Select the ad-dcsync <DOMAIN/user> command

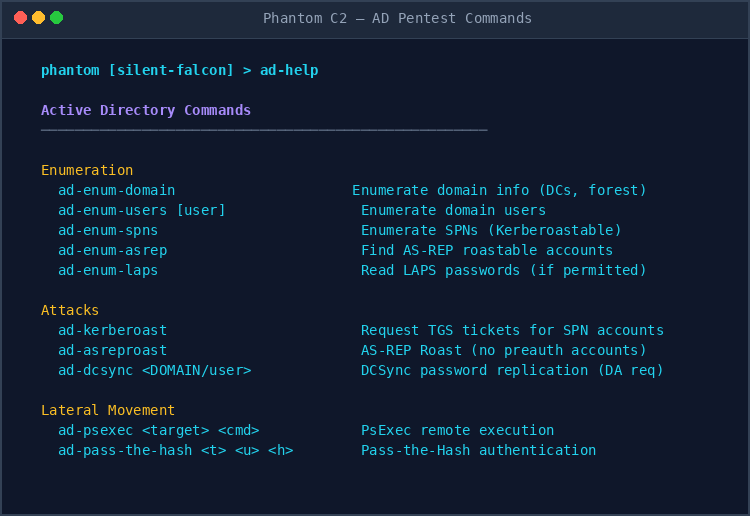tap(154, 370)
